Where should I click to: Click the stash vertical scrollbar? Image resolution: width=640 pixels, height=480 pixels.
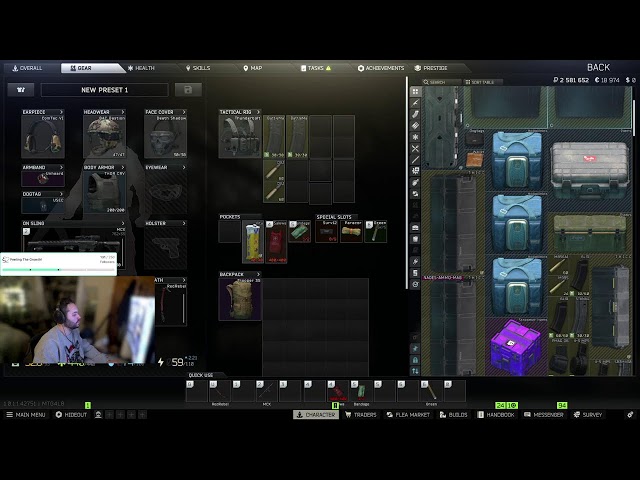[x=634, y=118]
